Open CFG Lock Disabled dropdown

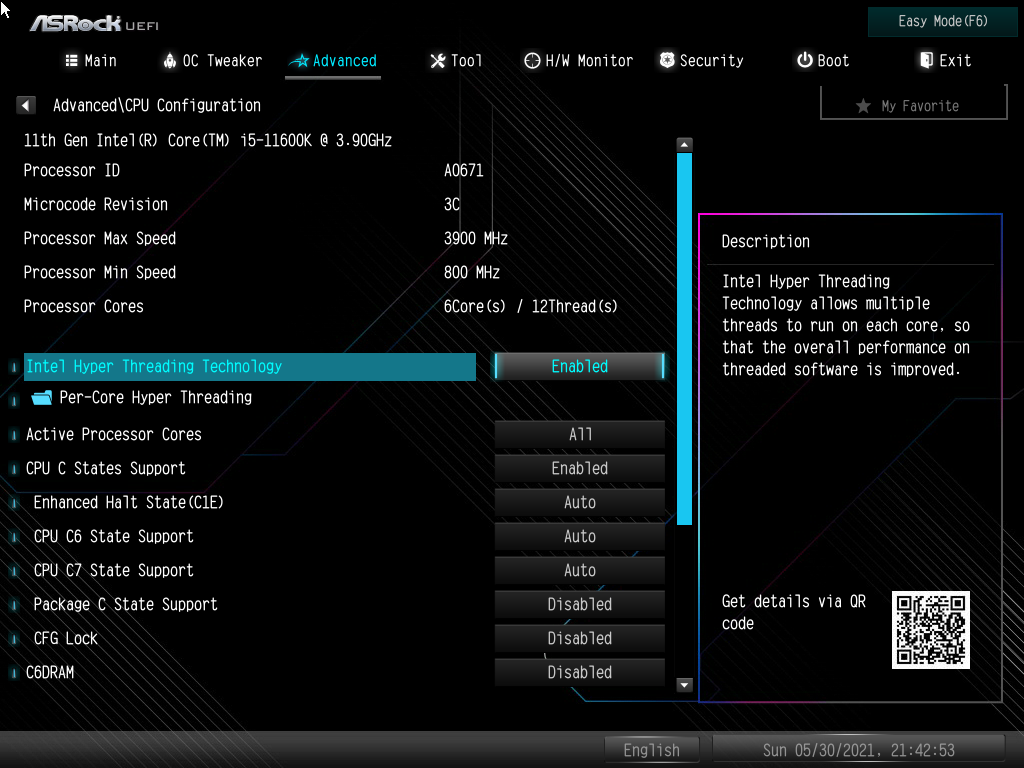click(x=580, y=638)
